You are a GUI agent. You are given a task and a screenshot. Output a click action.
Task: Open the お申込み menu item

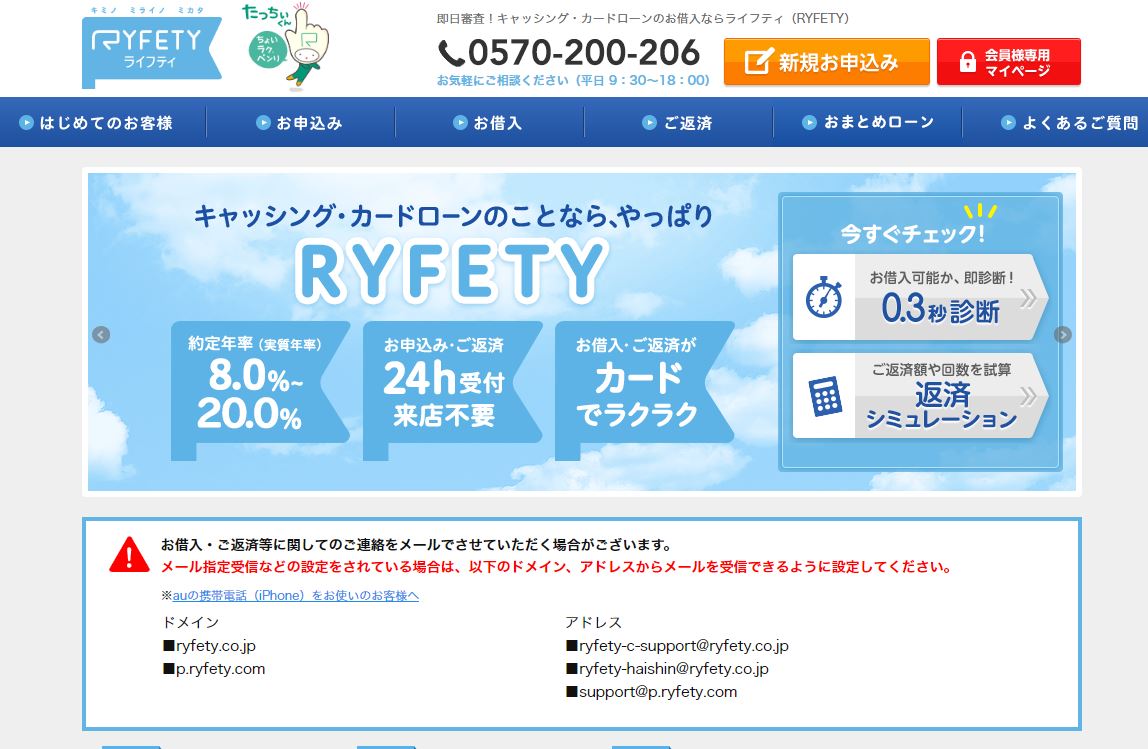301,122
